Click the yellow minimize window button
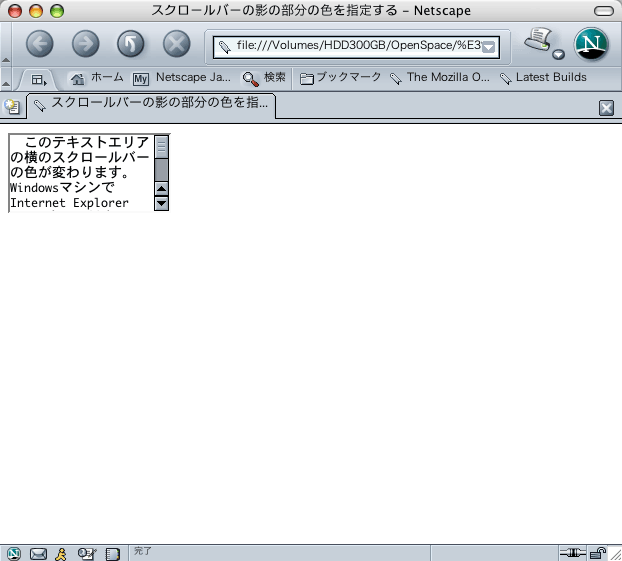 click(36, 11)
